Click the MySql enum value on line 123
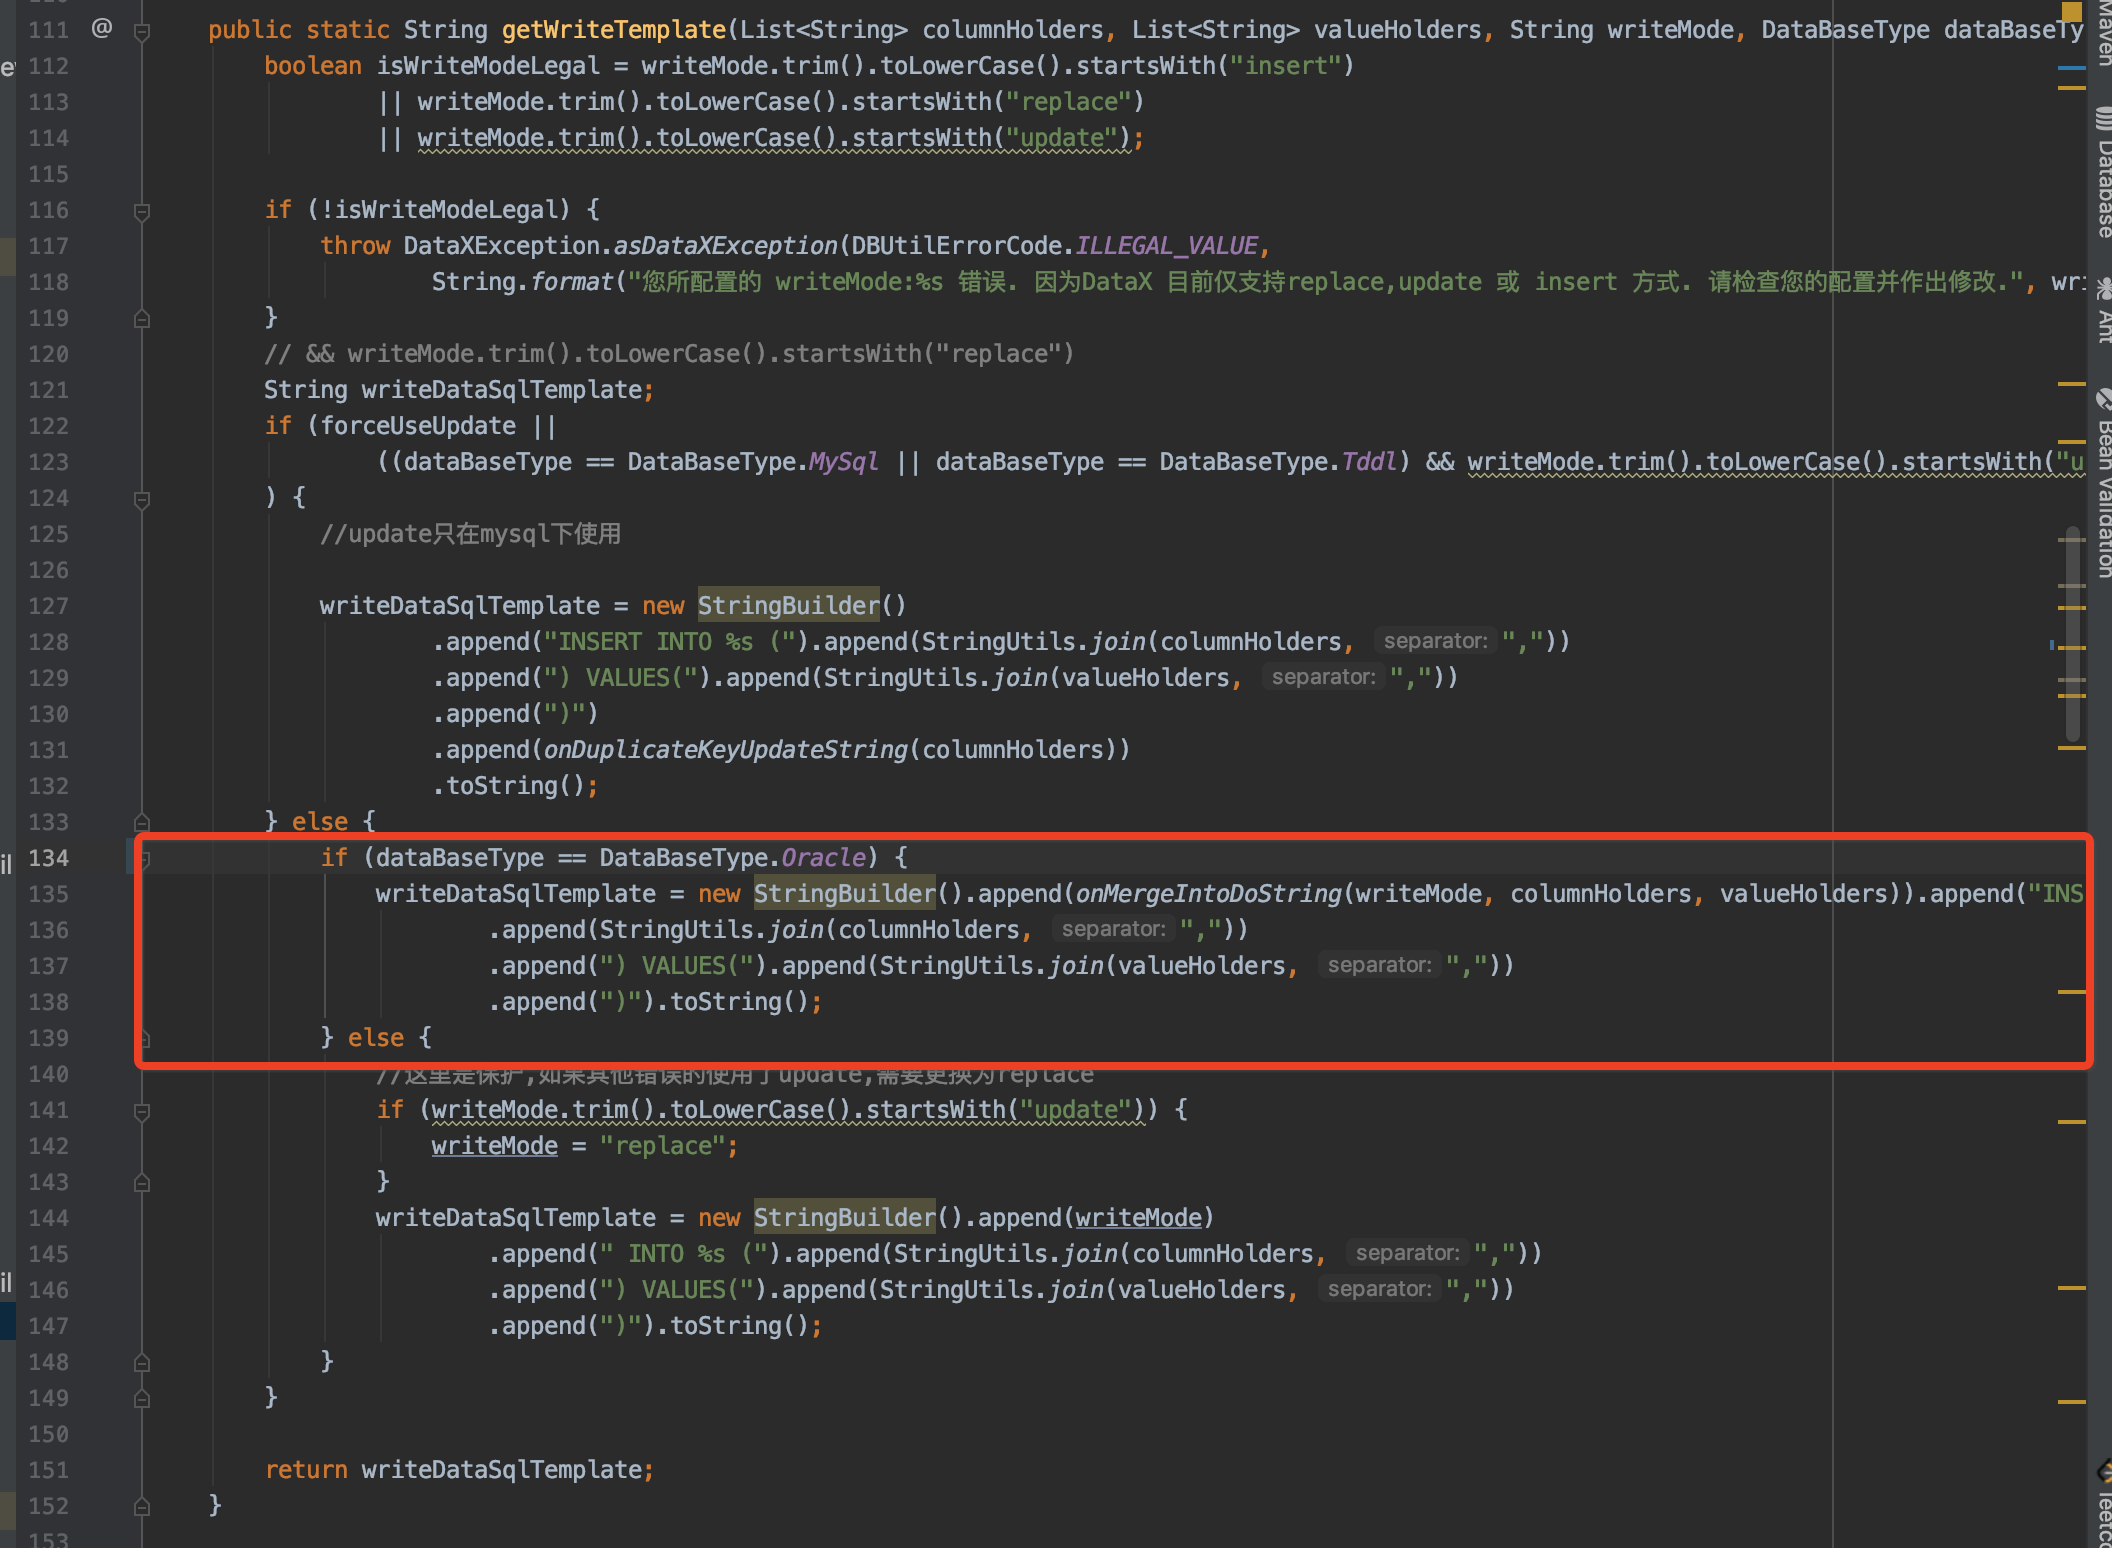The width and height of the screenshot is (2112, 1548). [x=843, y=462]
